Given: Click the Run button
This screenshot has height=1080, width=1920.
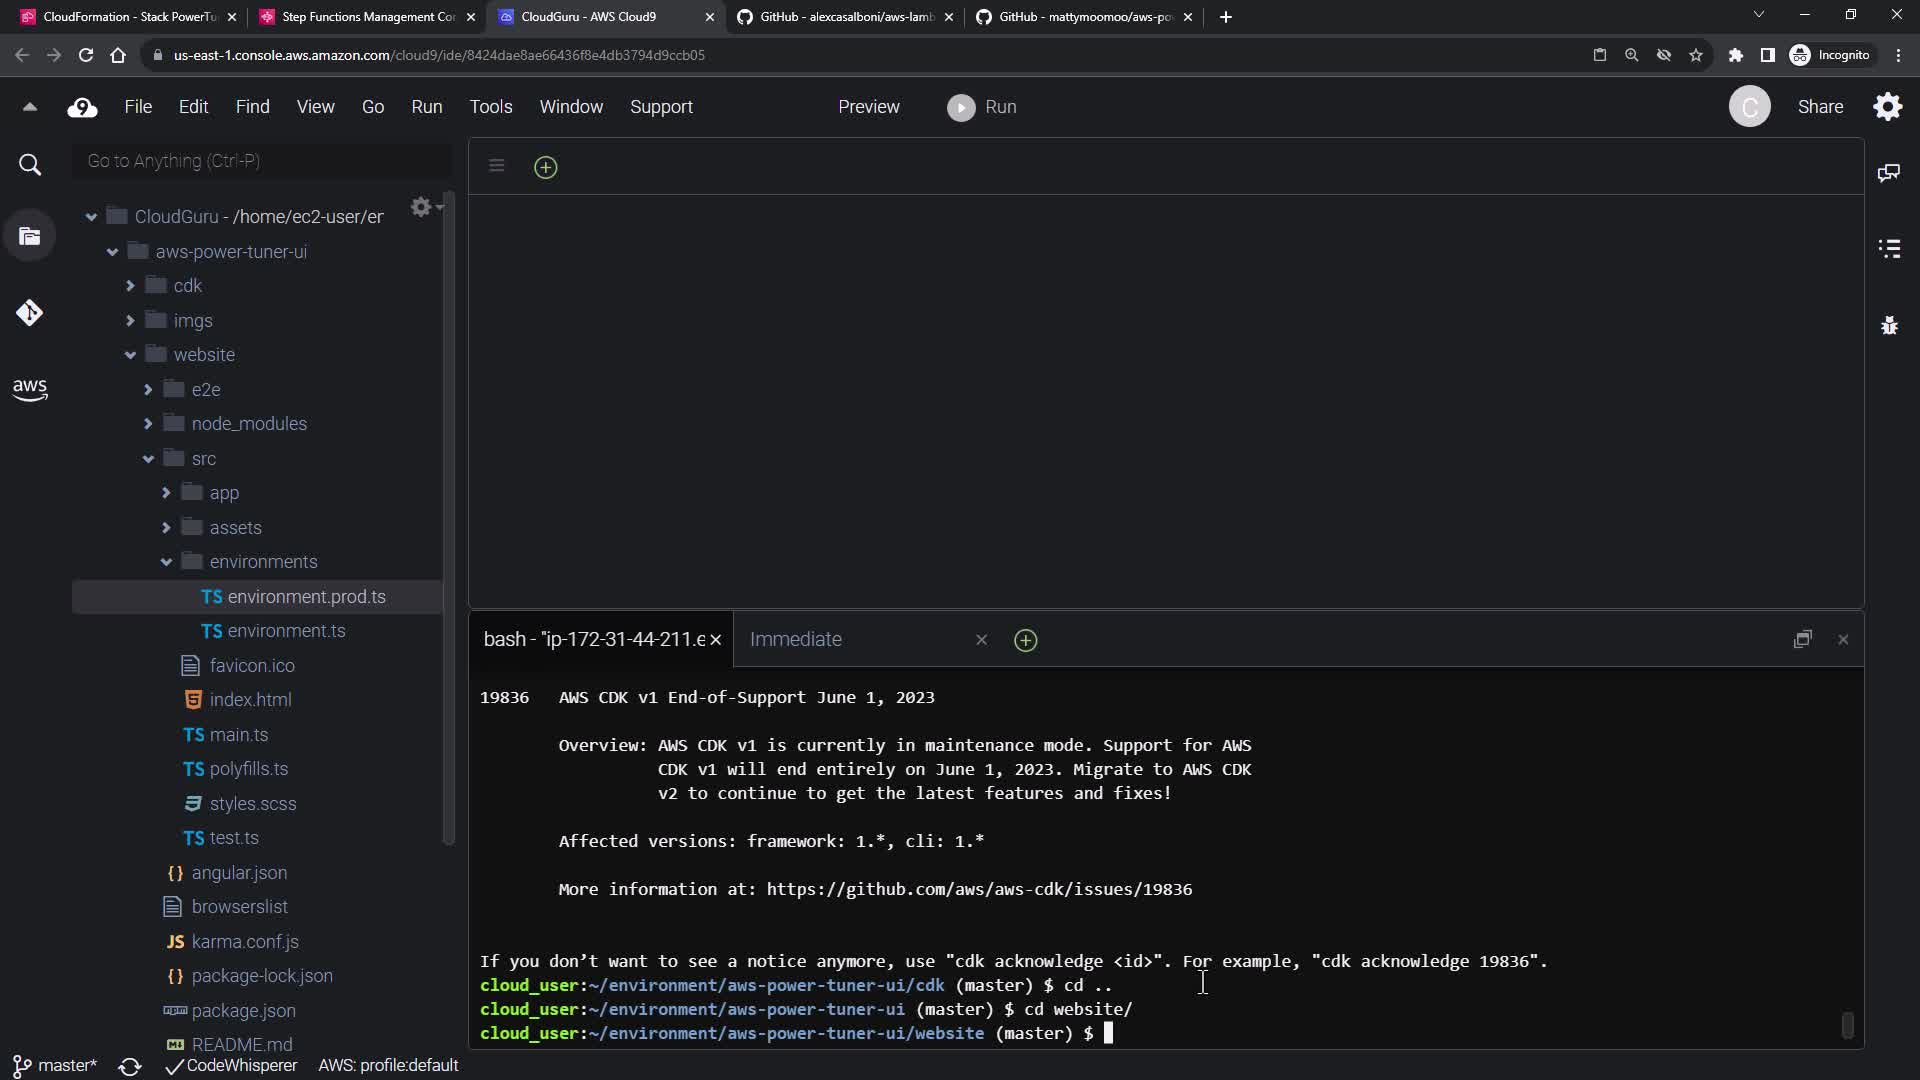Looking at the screenshot, I should pyautogui.click(x=982, y=107).
